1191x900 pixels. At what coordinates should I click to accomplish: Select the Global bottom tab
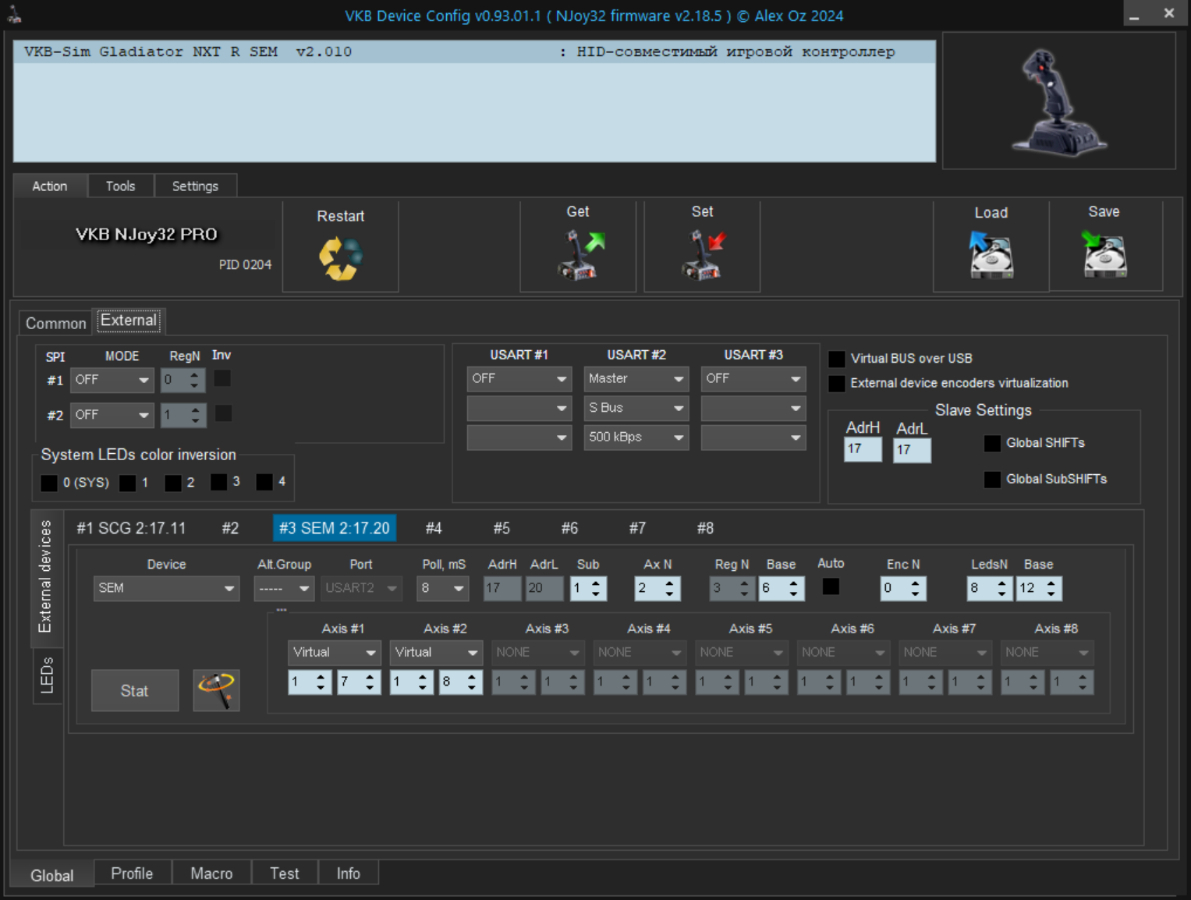pyautogui.click(x=52, y=876)
